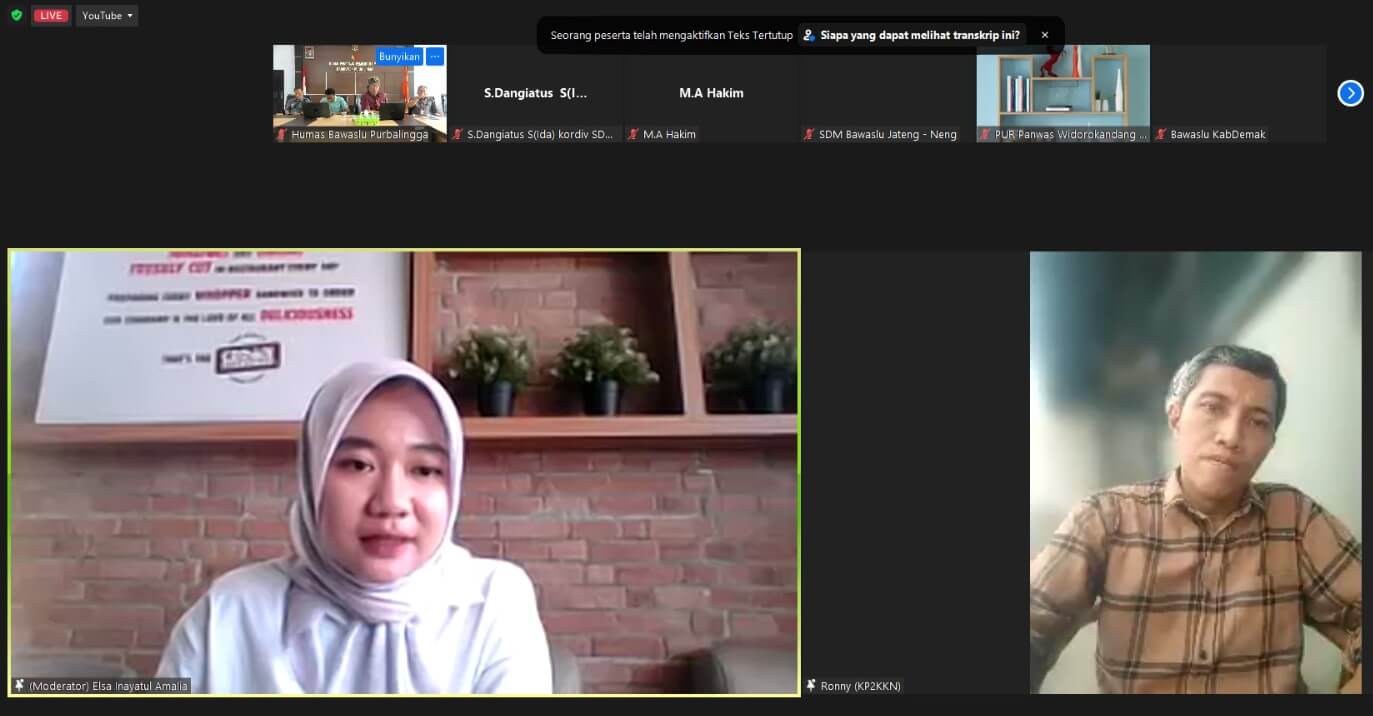Click muted mic icon of SDM Bawaslu Jateng

pyautogui.click(x=810, y=135)
